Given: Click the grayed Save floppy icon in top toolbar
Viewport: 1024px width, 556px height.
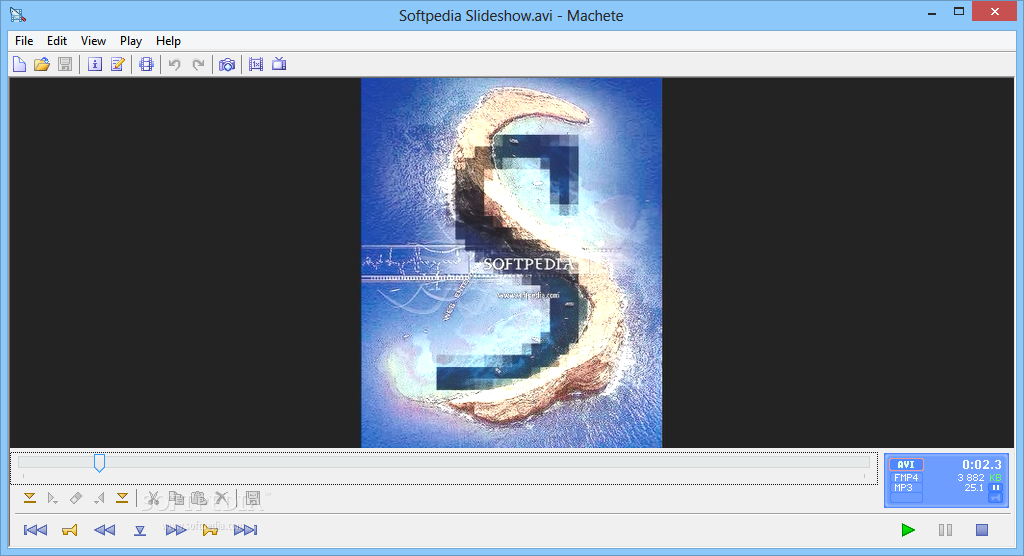Looking at the screenshot, I should [x=65, y=64].
